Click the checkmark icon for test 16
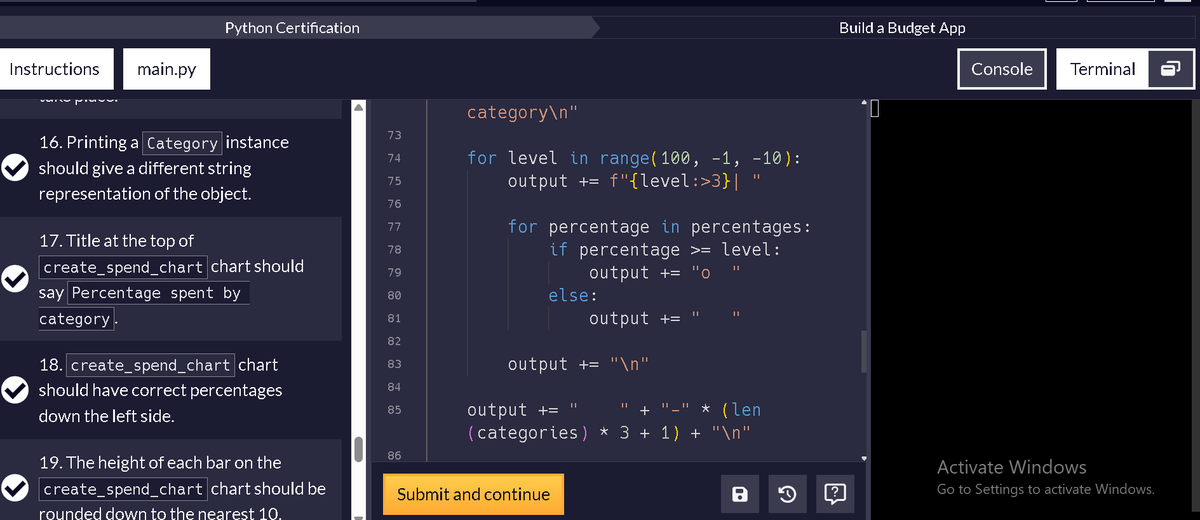The image size is (1200, 520). 13,169
